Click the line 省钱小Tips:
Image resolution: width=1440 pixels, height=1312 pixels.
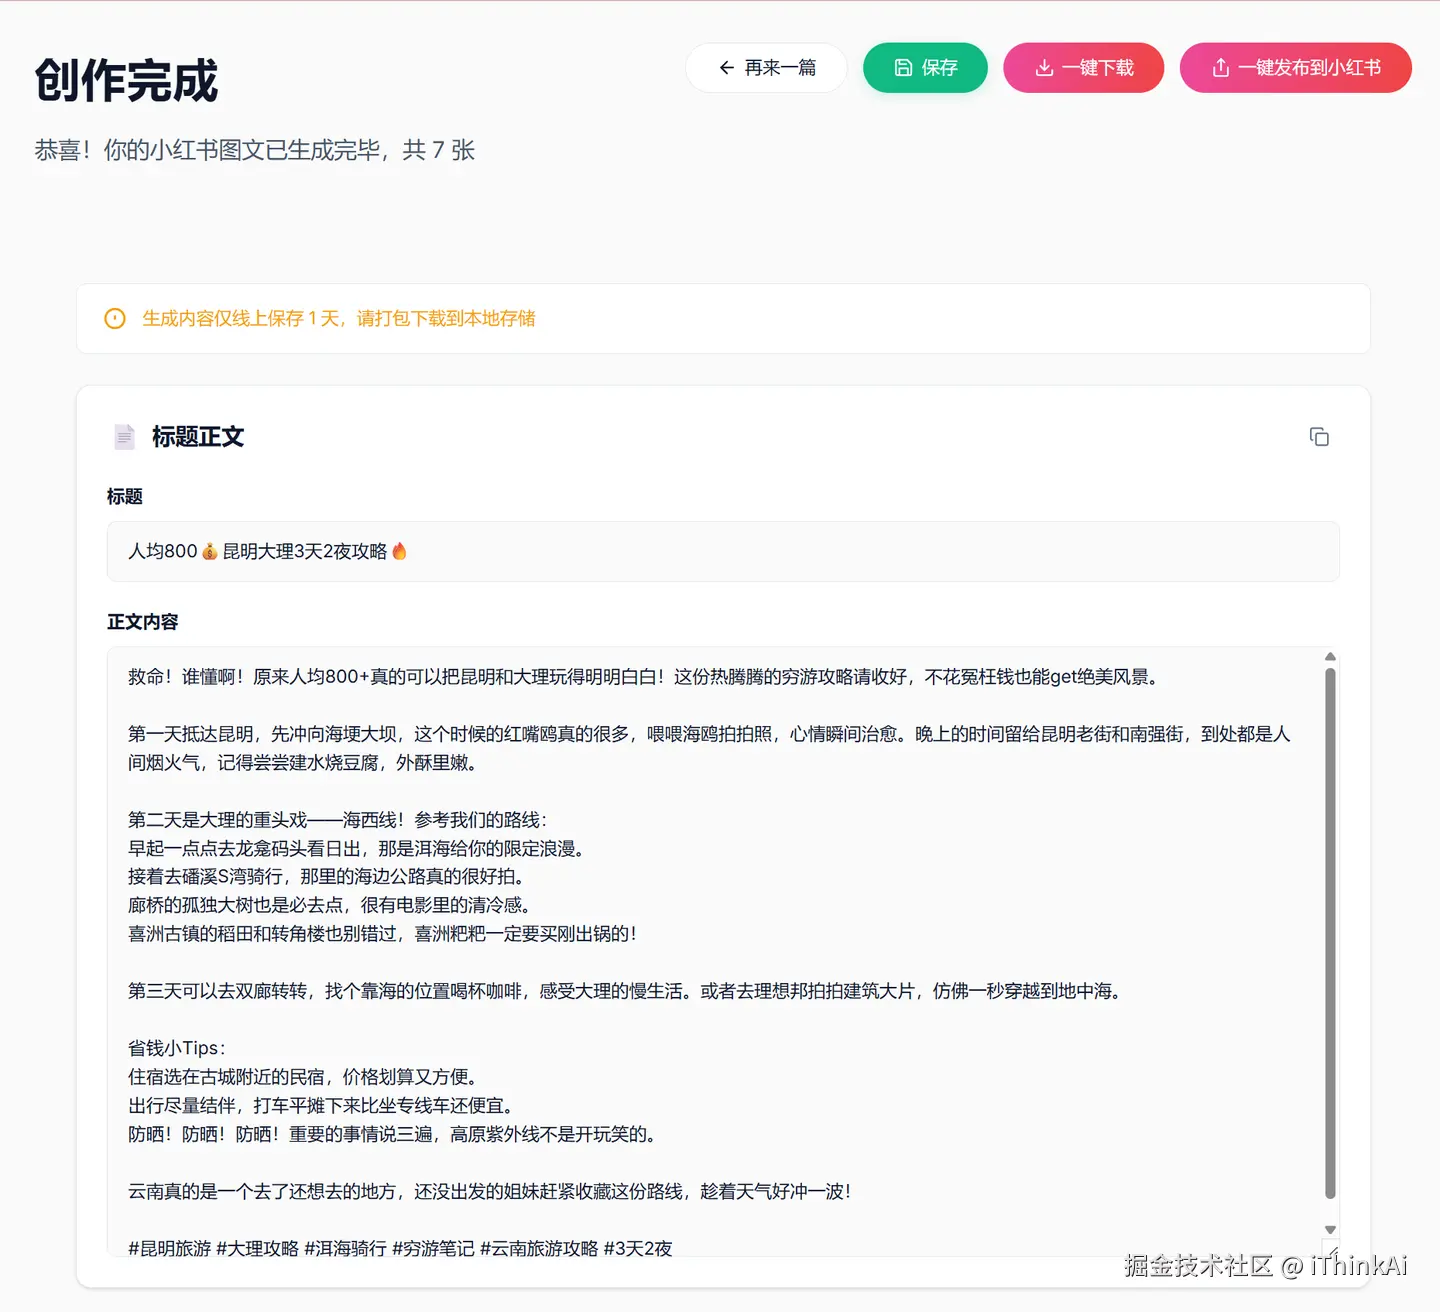click(x=177, y=1048)
